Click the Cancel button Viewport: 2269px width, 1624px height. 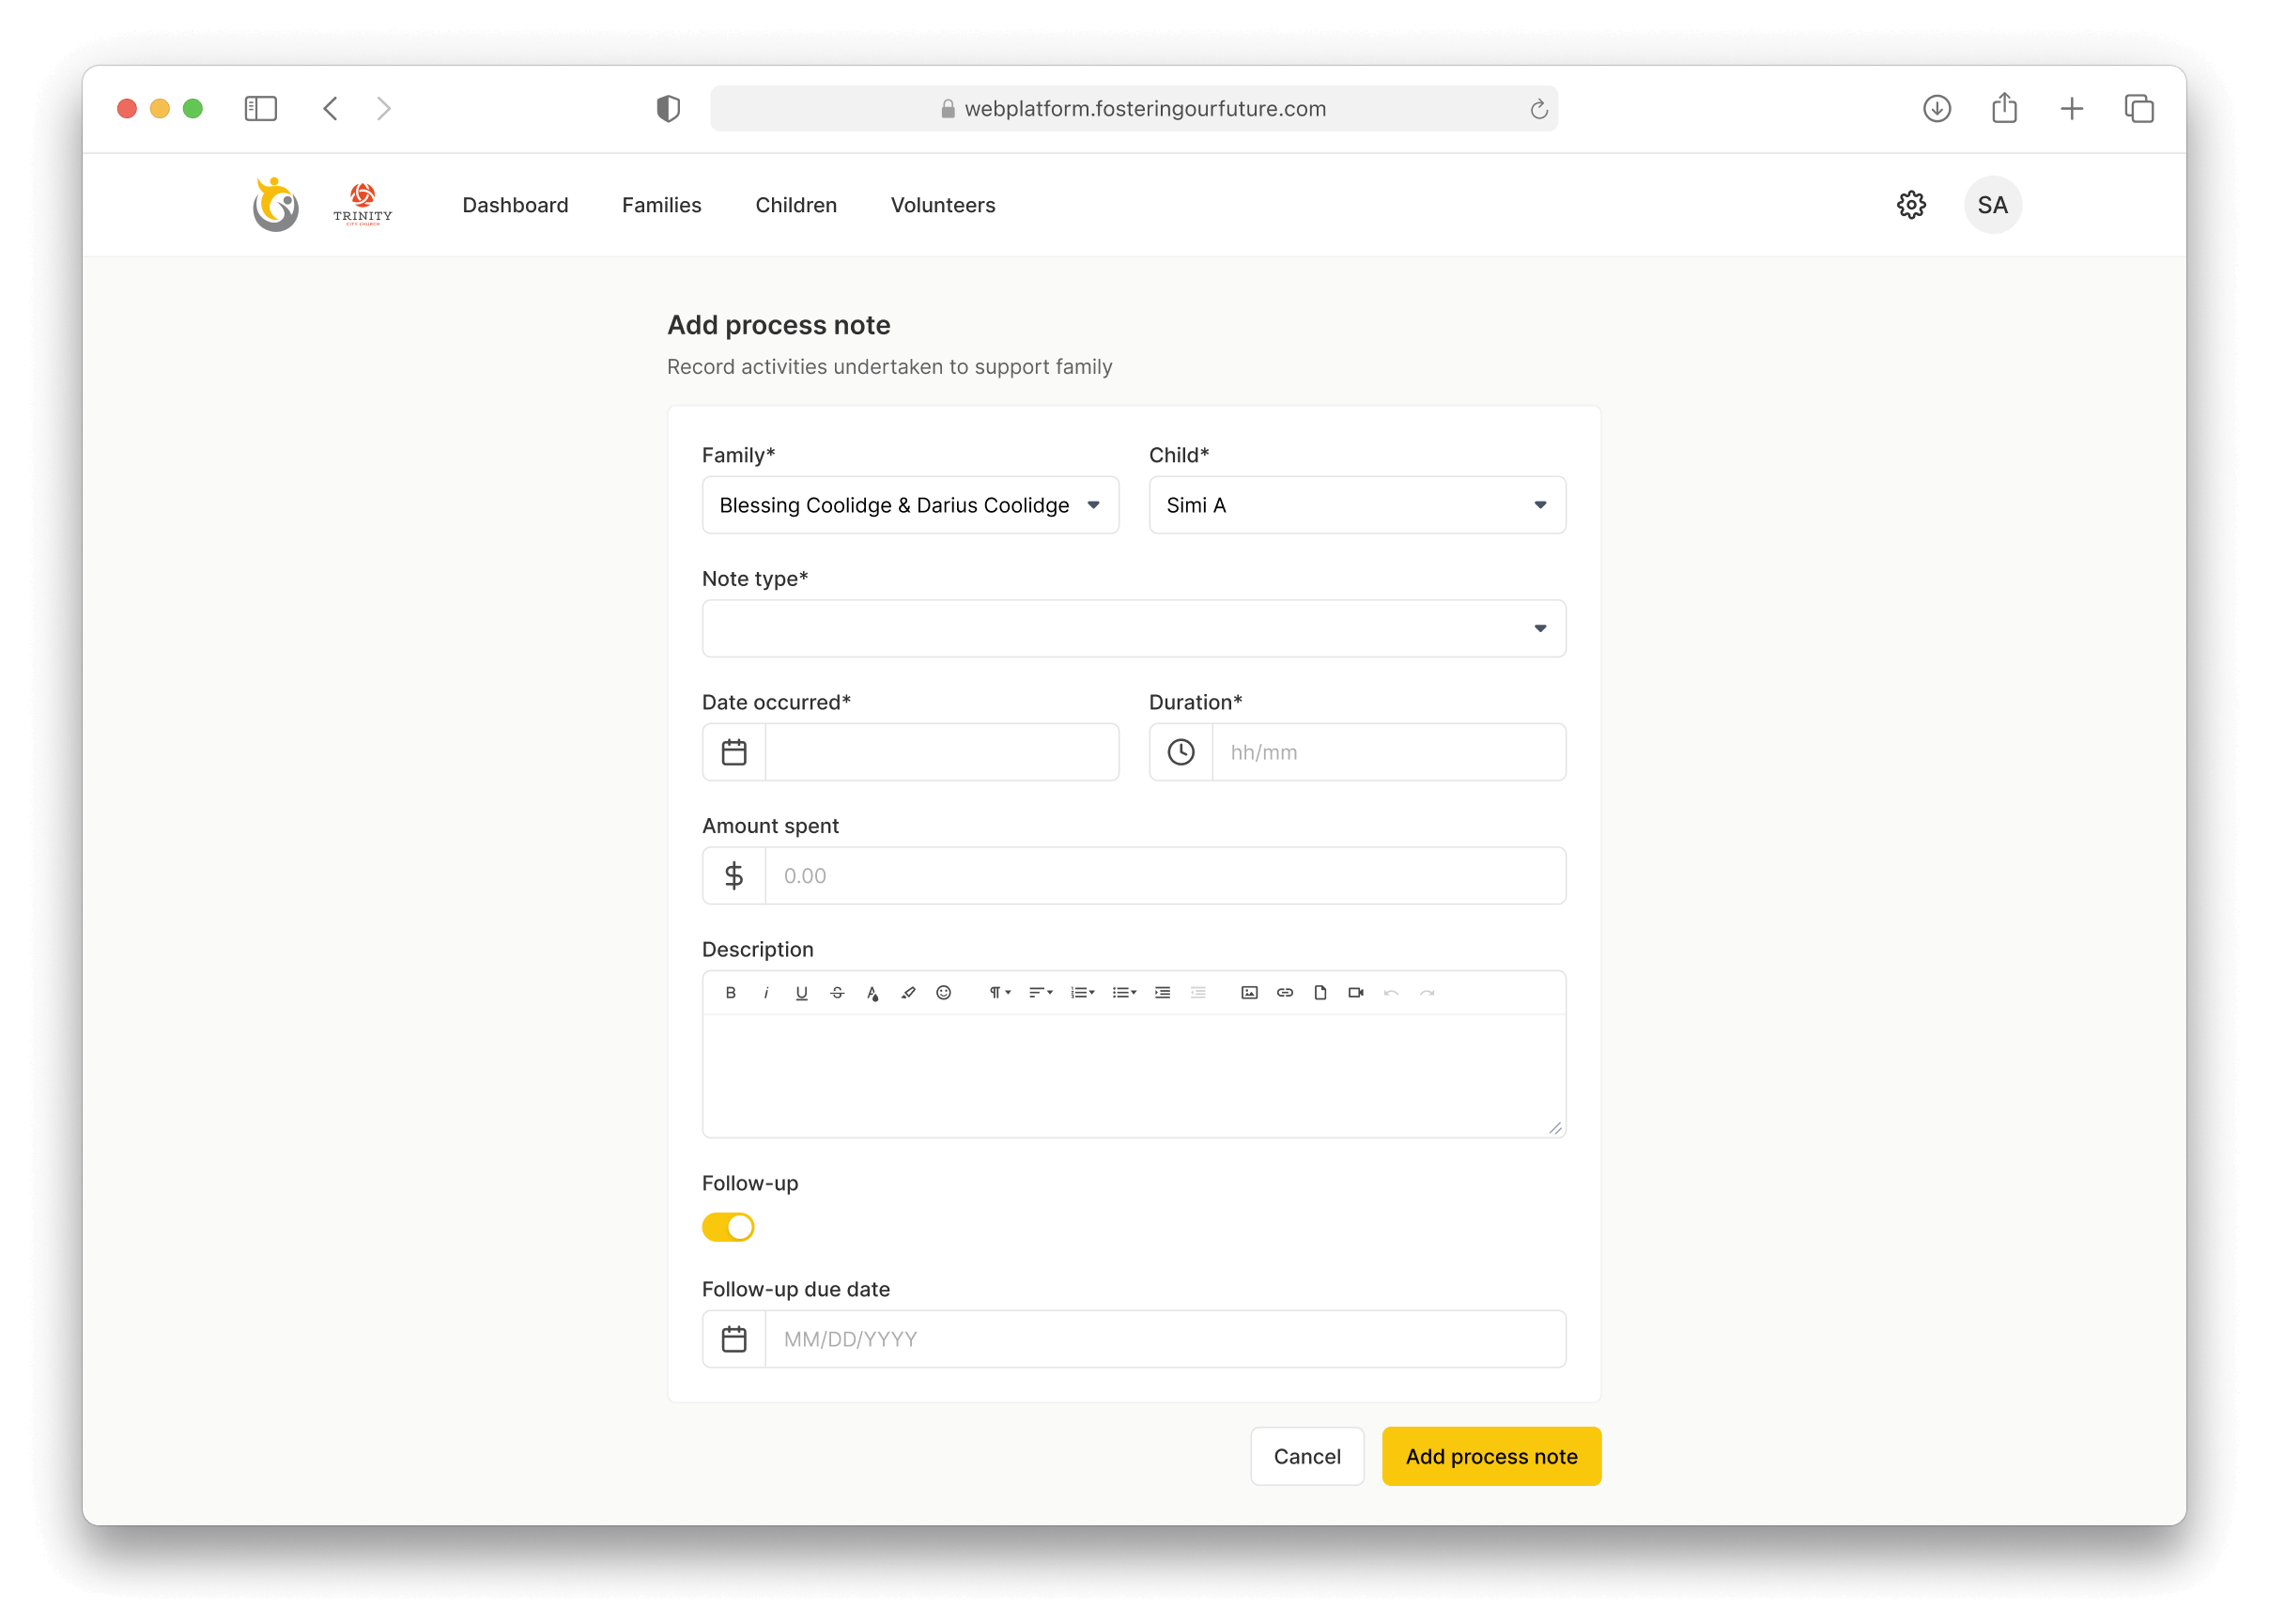(x=1306, y=1456)
